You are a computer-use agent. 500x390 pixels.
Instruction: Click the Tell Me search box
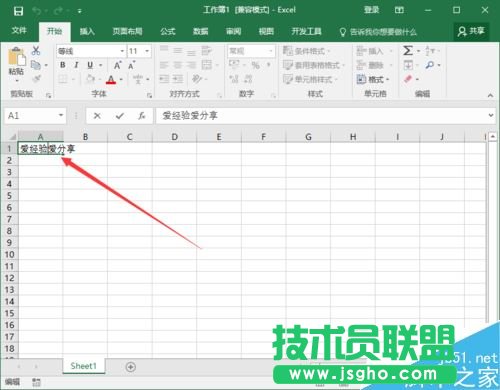pos(378,32)
